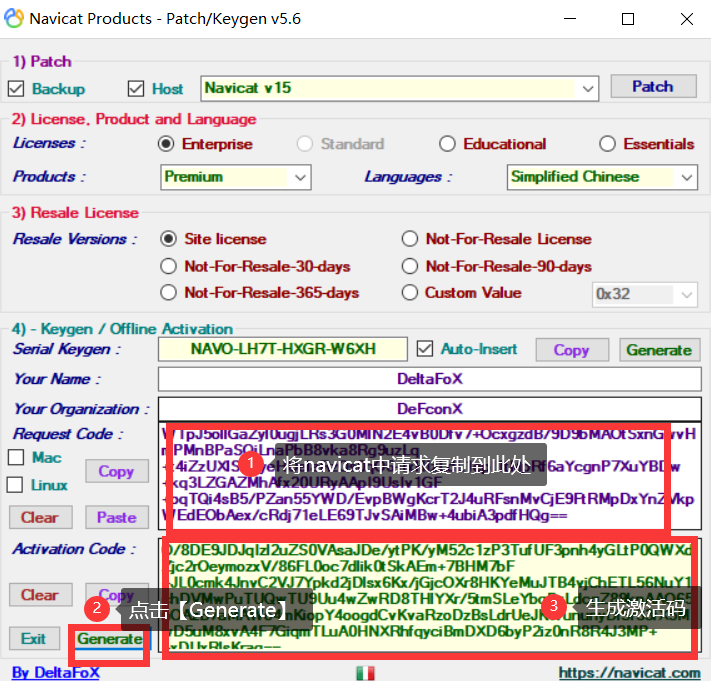Choose Not-For-Resale-30-days option
The width and height of the screenshot is (711, 681).
point(168,266)
